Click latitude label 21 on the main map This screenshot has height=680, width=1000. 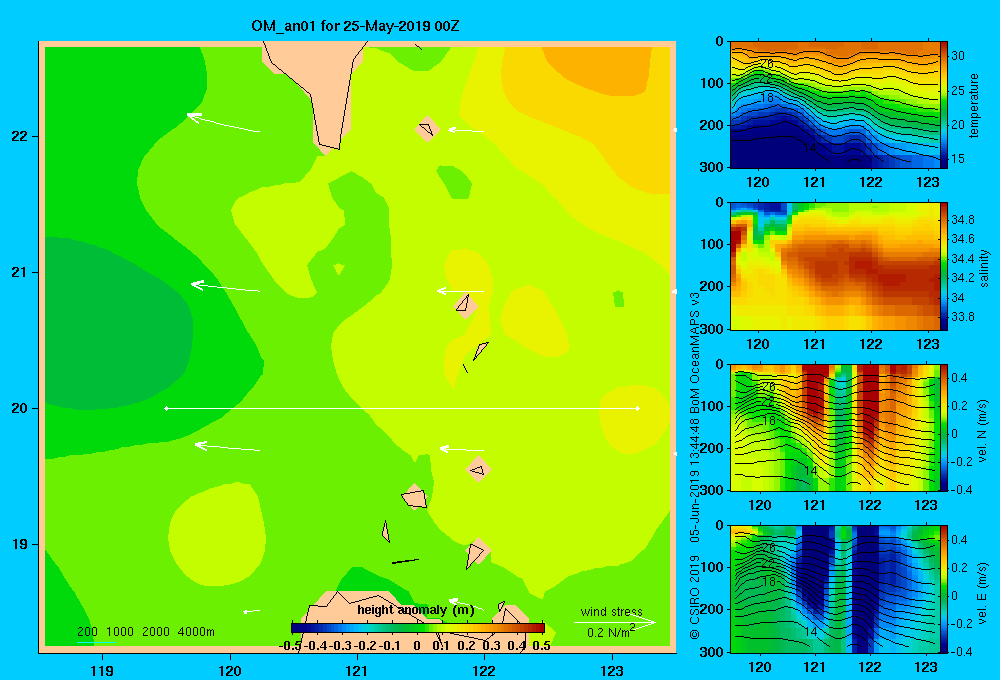[19, 272]
